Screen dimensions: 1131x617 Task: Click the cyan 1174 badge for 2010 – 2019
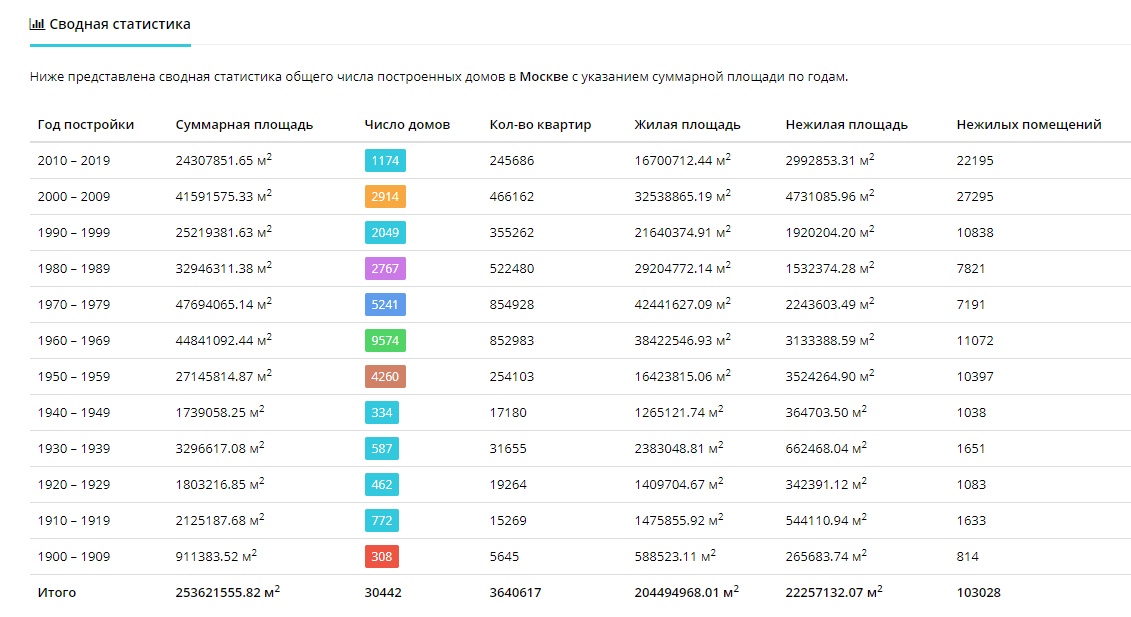point(385,160)
